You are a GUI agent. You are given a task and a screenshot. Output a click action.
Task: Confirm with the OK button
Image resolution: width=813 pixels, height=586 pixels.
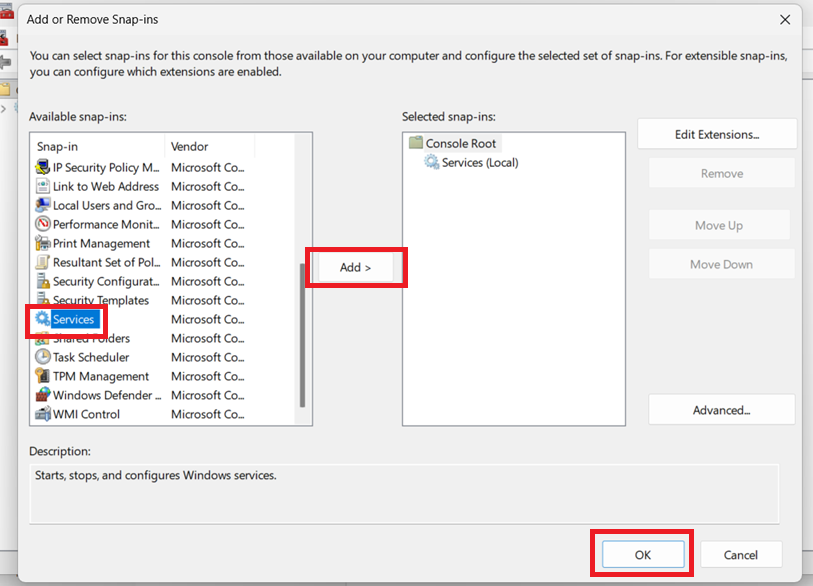click(x=642, y=555)
